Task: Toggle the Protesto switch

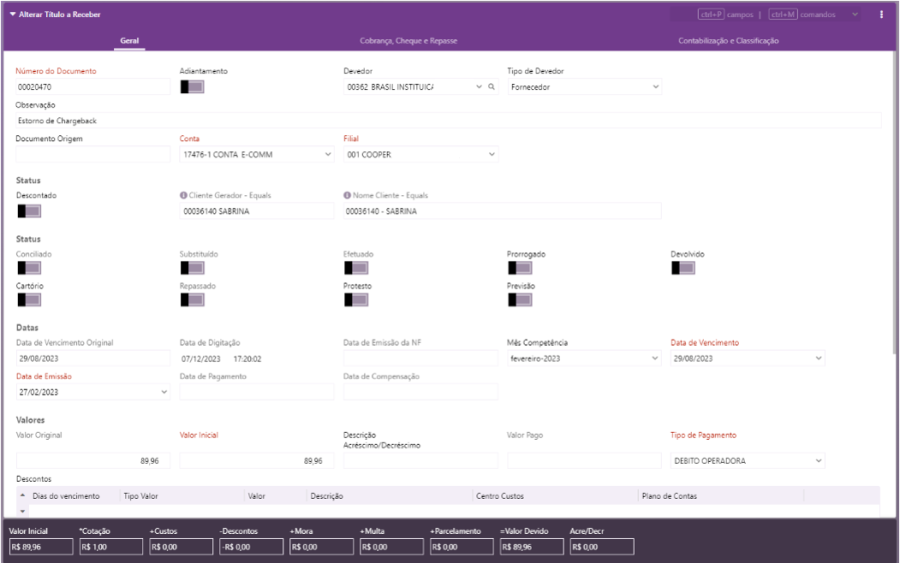Action: click(356, 300)
